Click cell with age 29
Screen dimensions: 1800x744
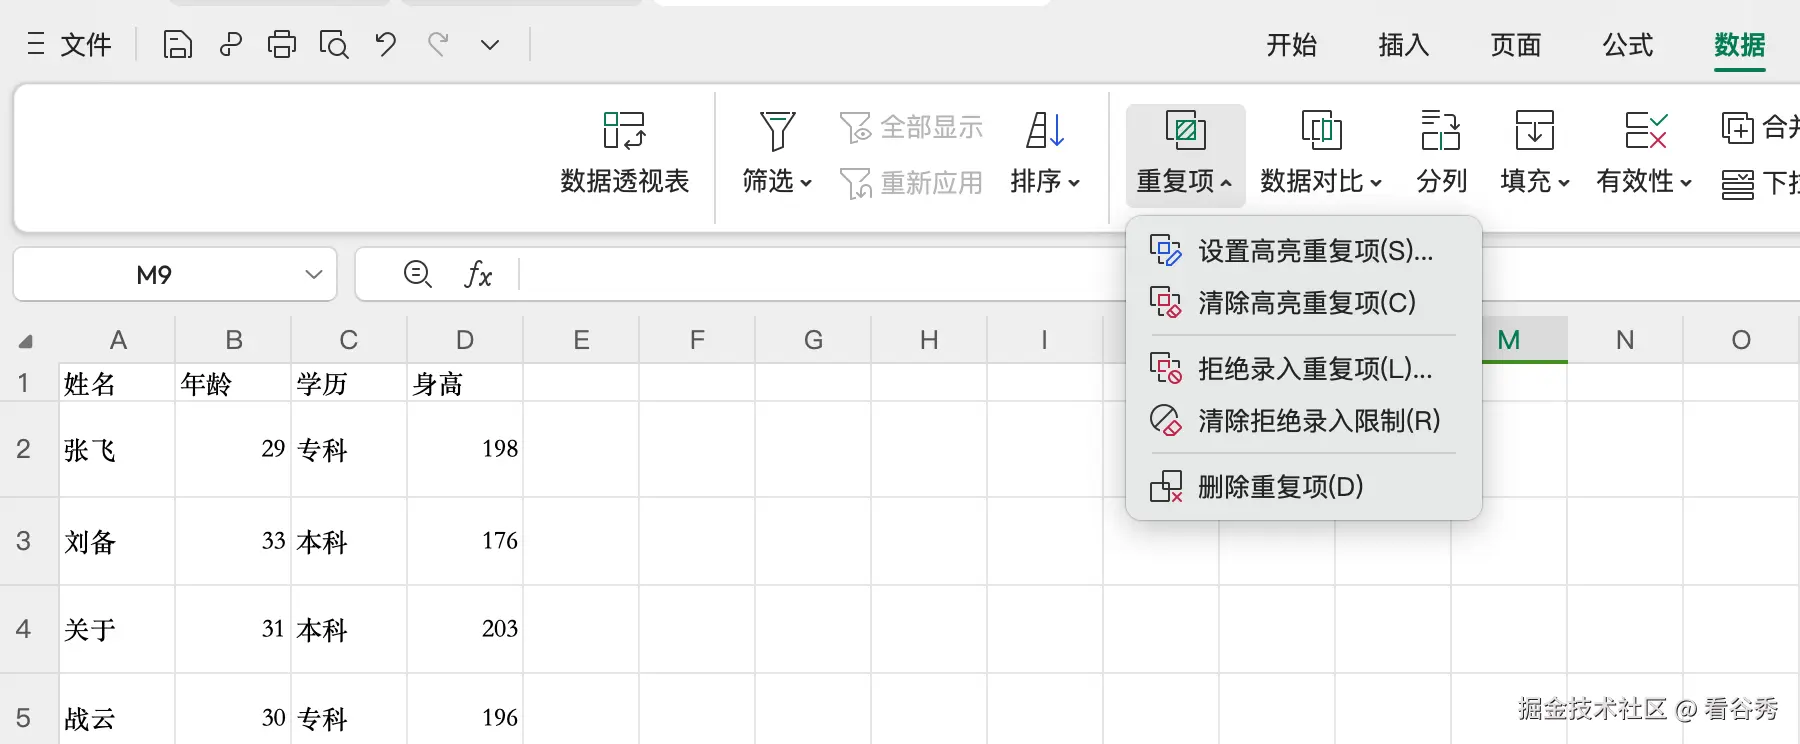233,449
